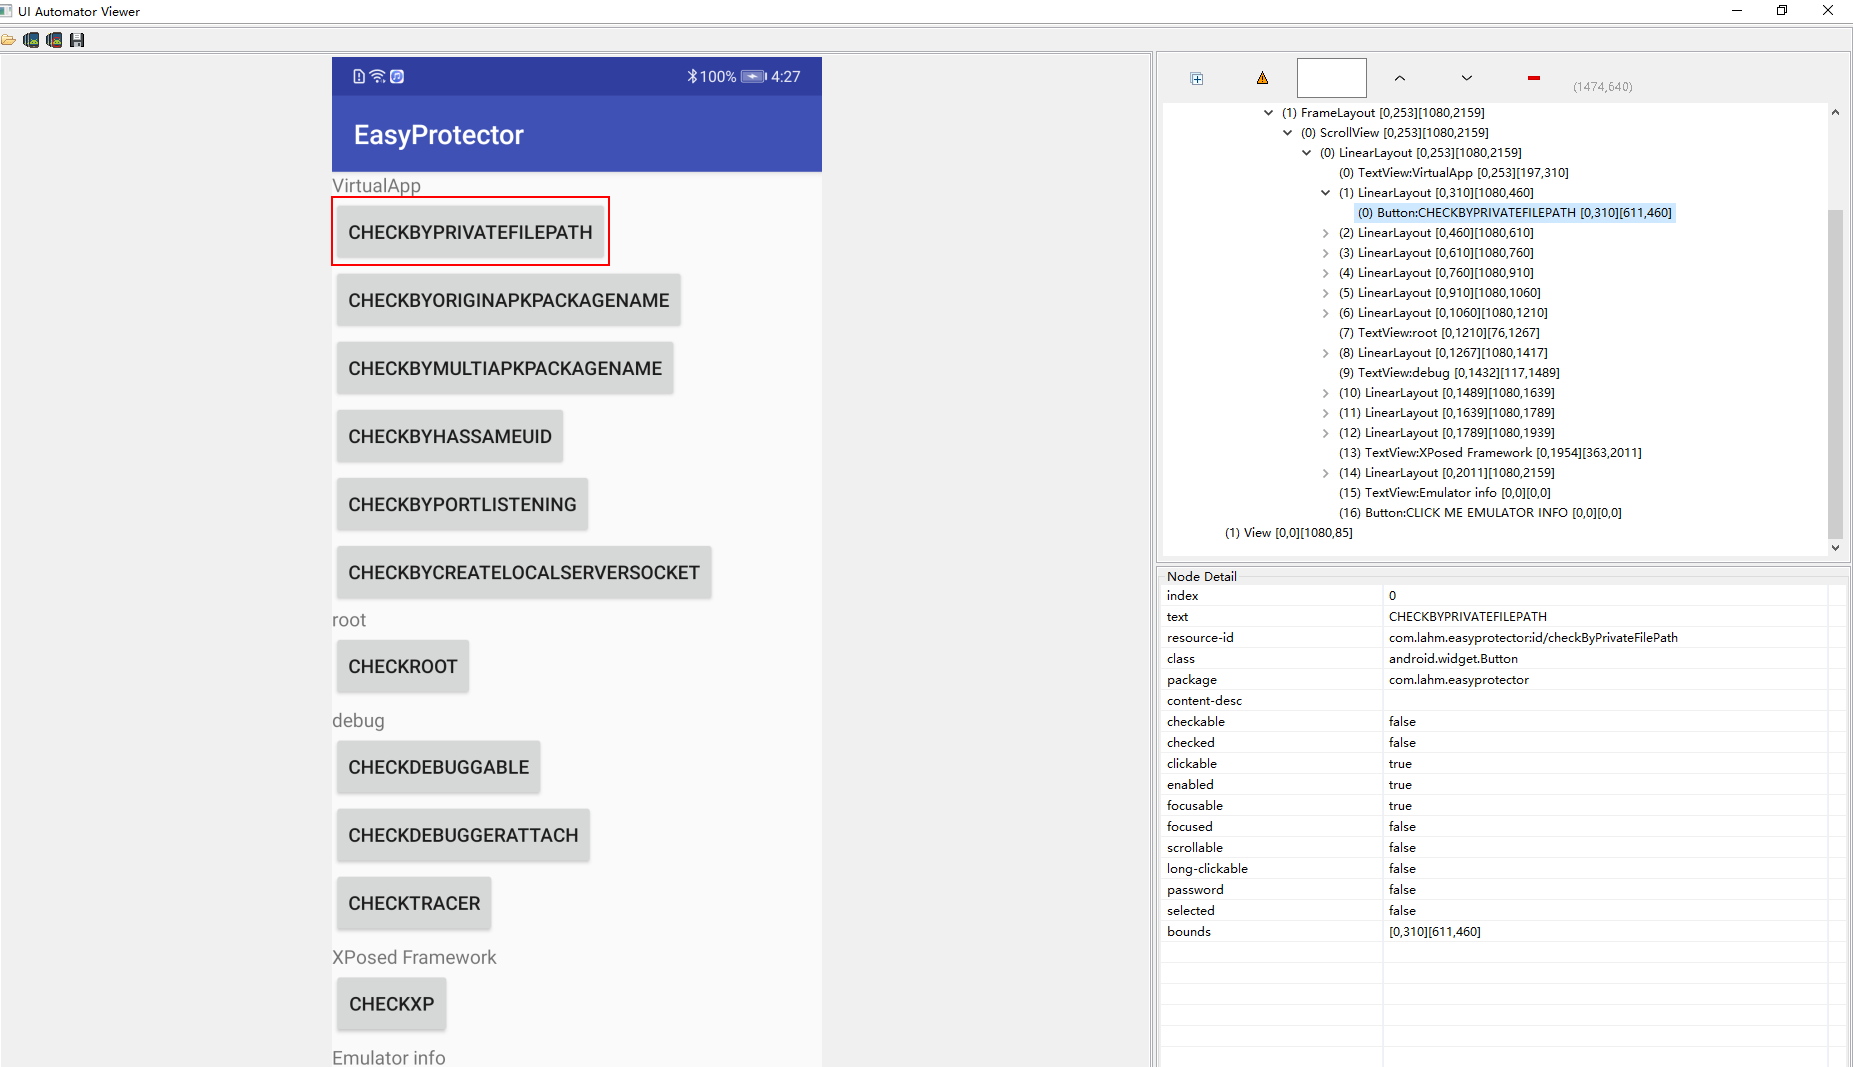Click the hierarchy tree vertical scrollbar thumb
This screenshot has height=1067, width=1853.
[1835, 373]
